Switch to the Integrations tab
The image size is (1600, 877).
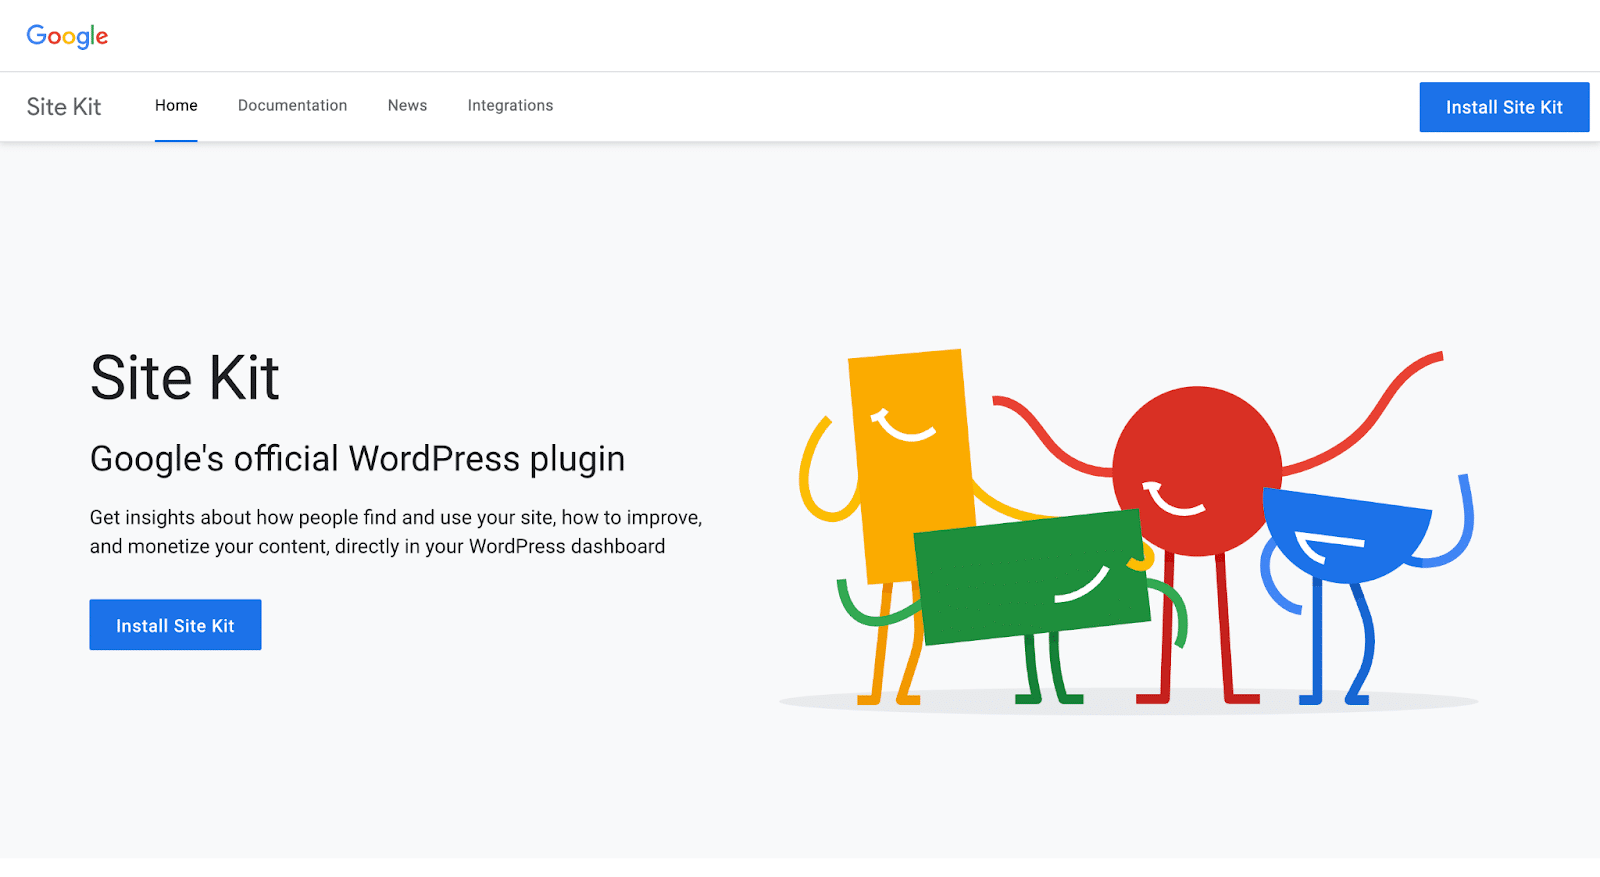(x=510, y=106)
